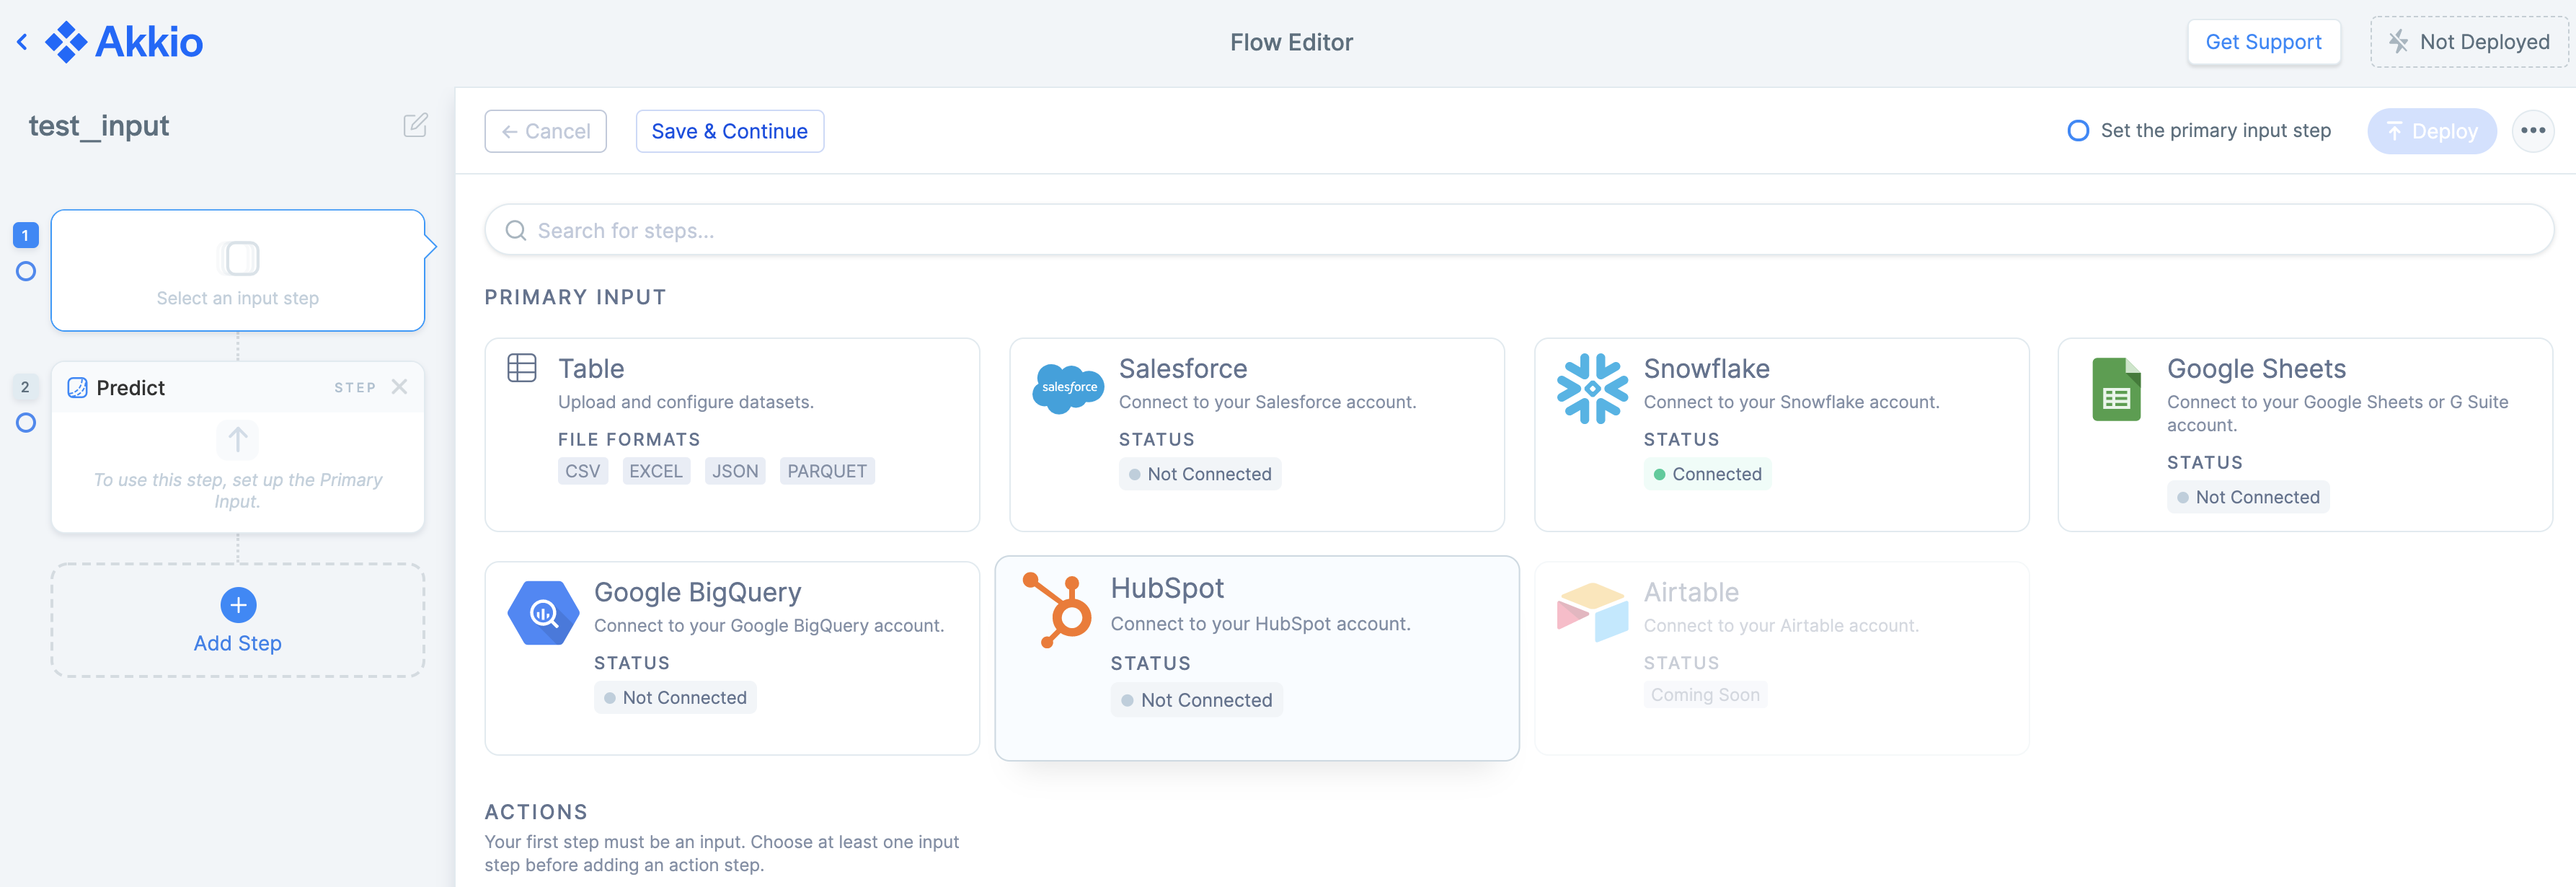Screen dimensions: 2576x887
Task: Click the Add Step link text
Action: (238, 644)
